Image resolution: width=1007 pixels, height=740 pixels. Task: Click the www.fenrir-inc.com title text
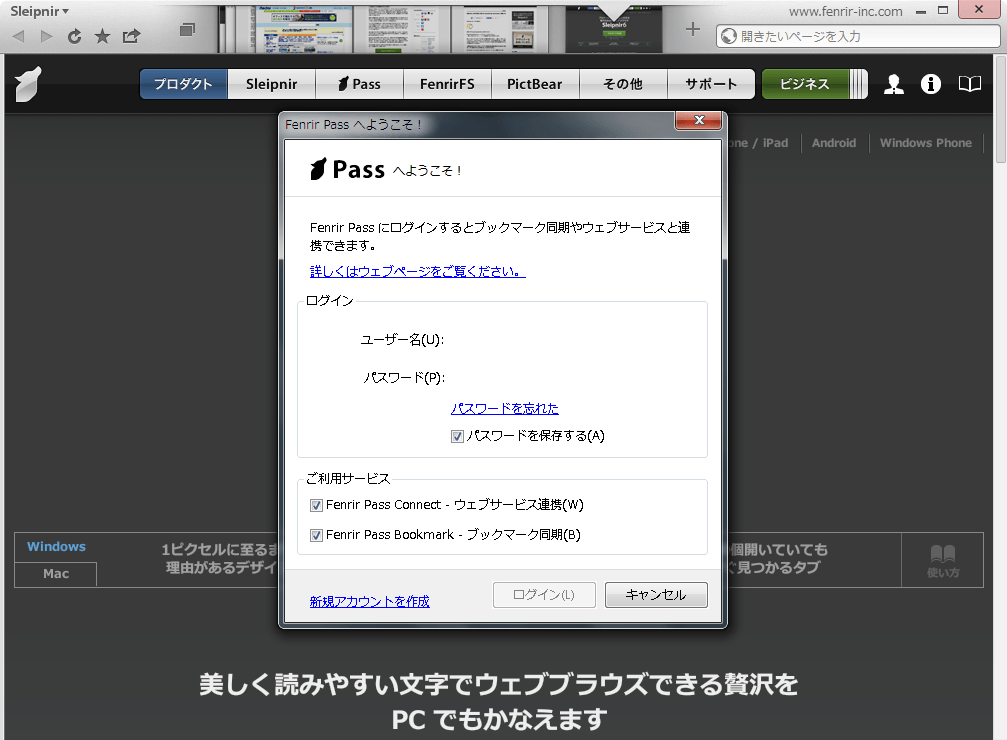pyautogui.click(x=845, y=12)
